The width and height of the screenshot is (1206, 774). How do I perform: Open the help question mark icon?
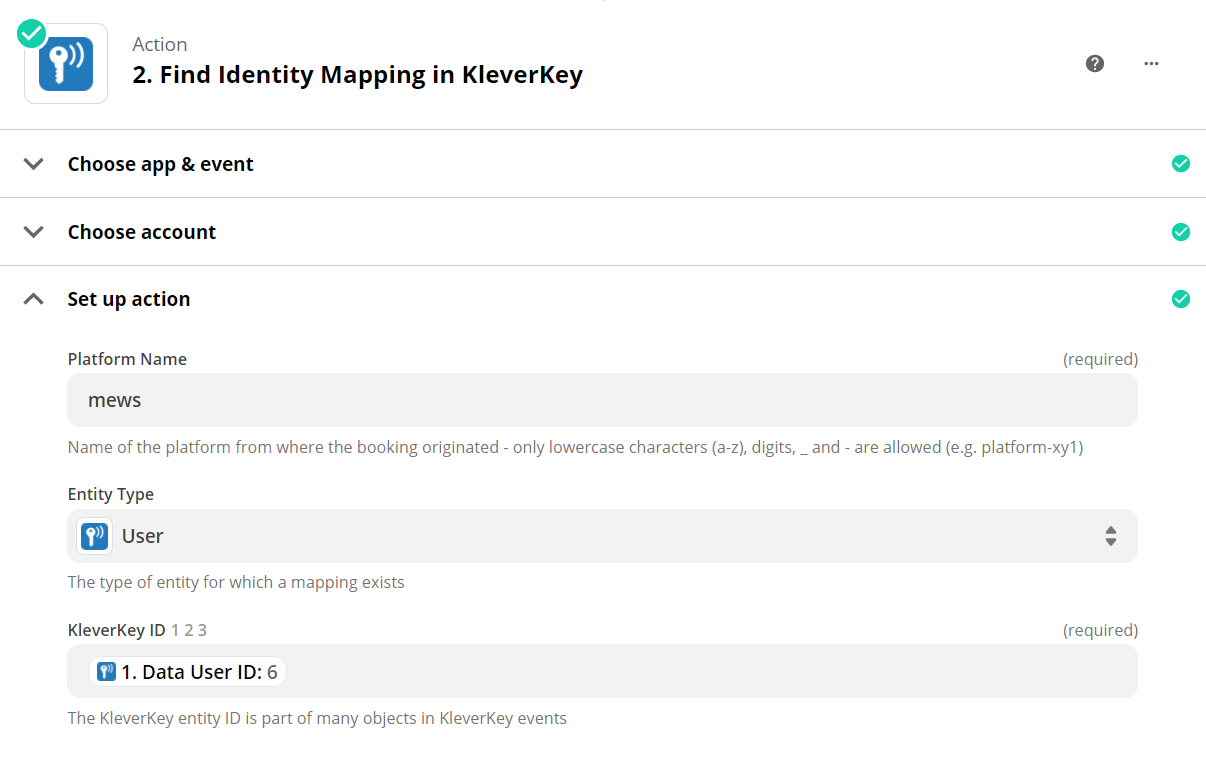click(1095, 64)
